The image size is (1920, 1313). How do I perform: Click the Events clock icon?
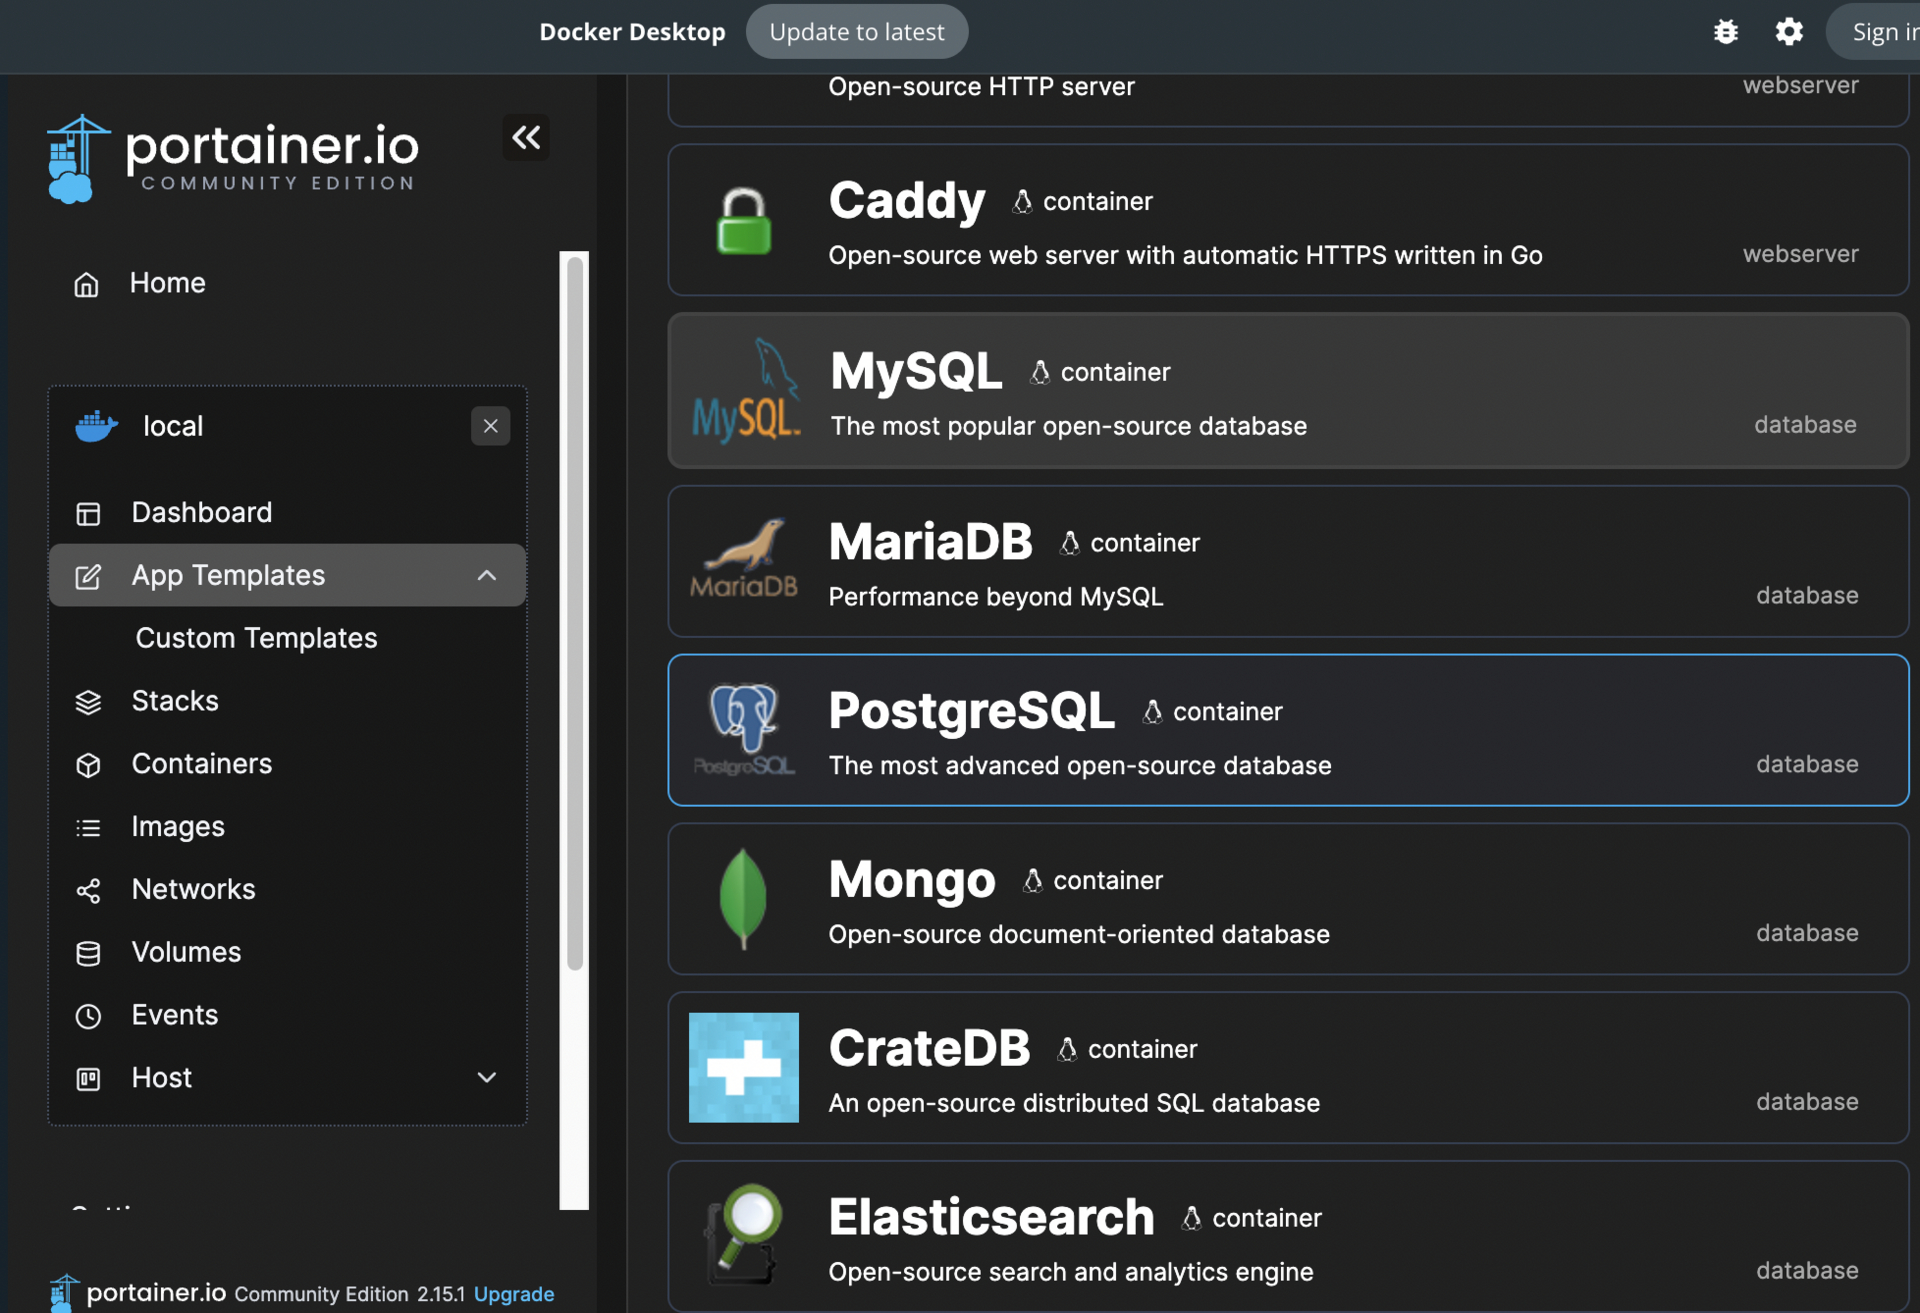[x=88, y=1016]
